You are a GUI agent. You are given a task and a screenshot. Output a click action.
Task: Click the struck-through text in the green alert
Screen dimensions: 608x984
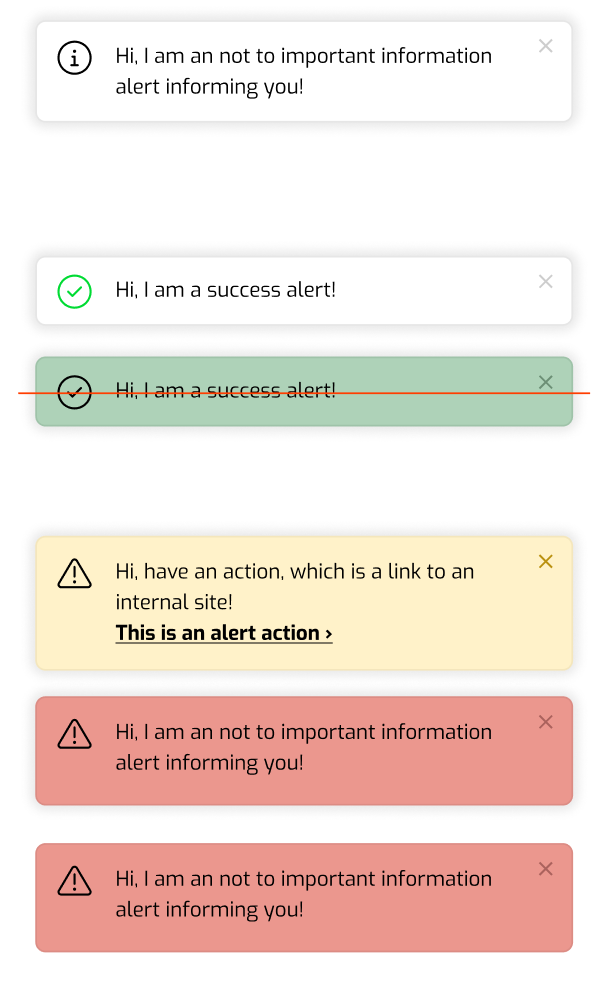(x=225, y=391)
